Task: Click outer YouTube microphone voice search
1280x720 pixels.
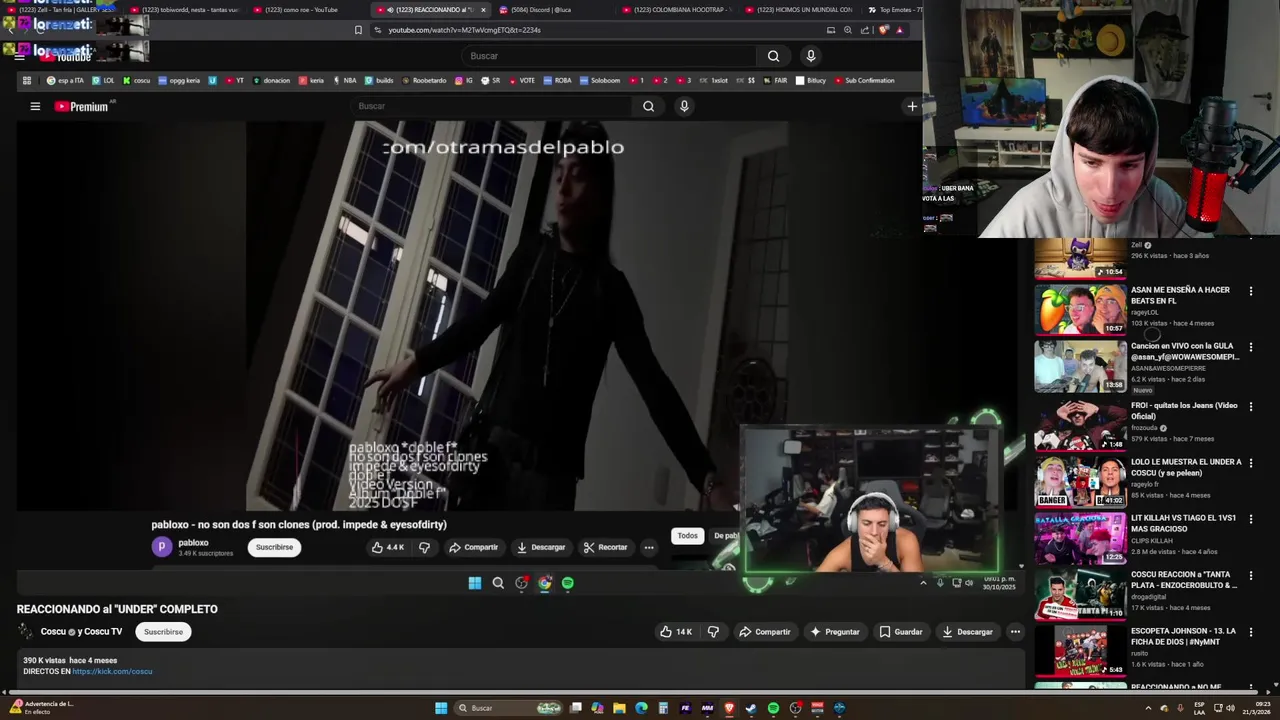Action: [x=811, y=56]
